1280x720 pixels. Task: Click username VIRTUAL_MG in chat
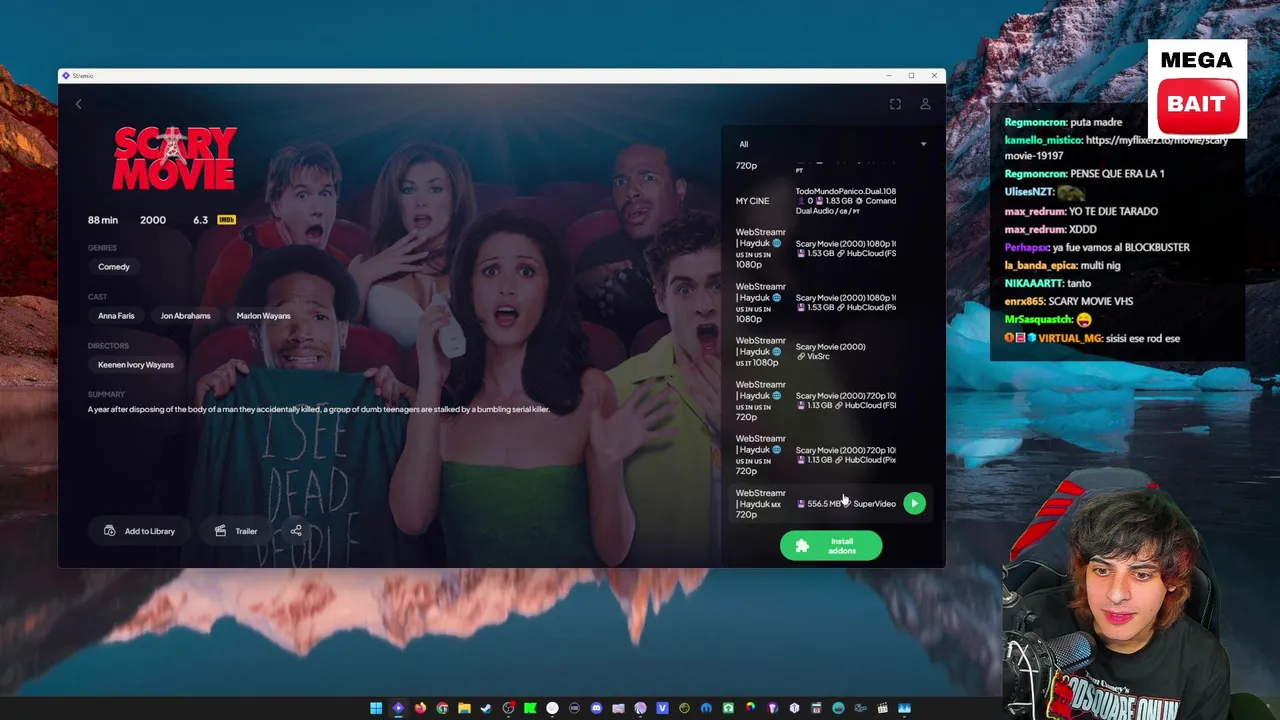[x=1070, y=338]
